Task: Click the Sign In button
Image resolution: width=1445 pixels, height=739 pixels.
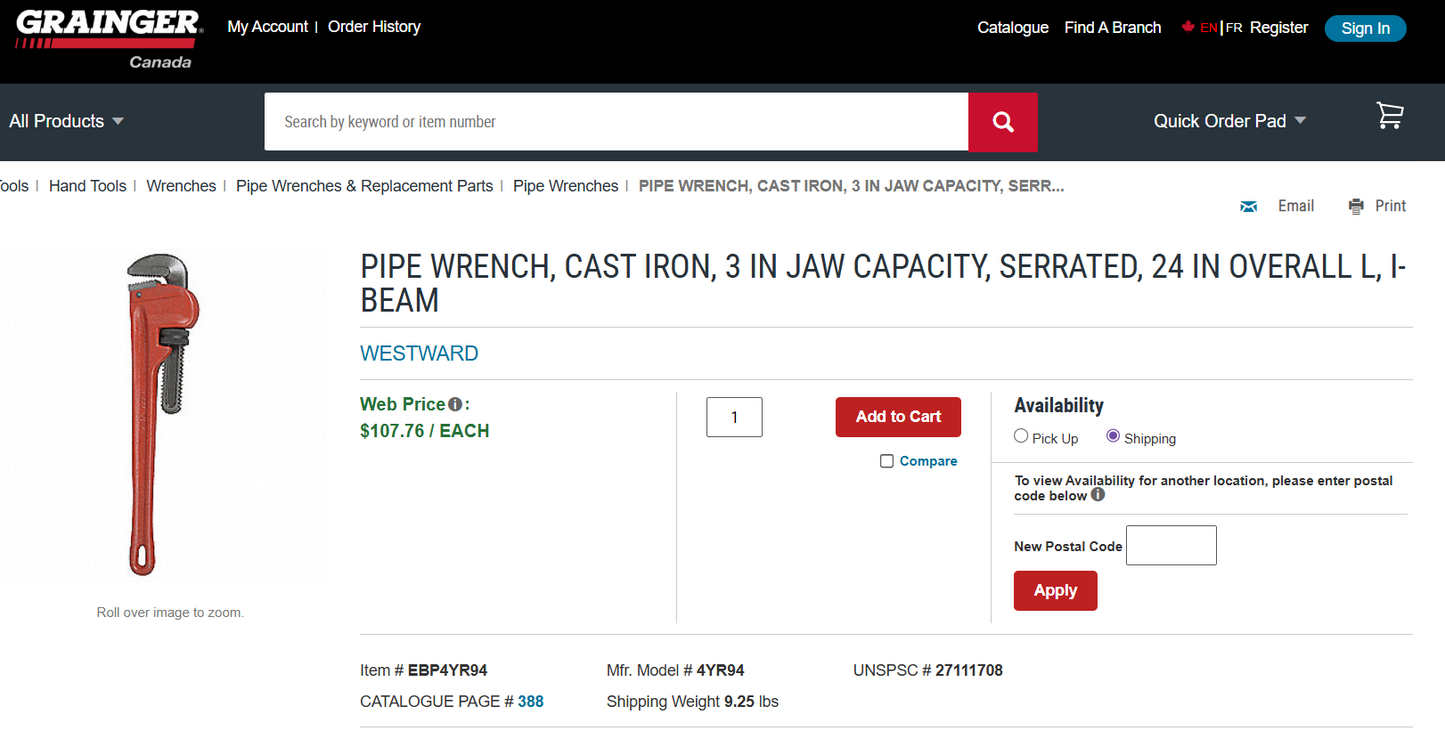Action: 1366,28
